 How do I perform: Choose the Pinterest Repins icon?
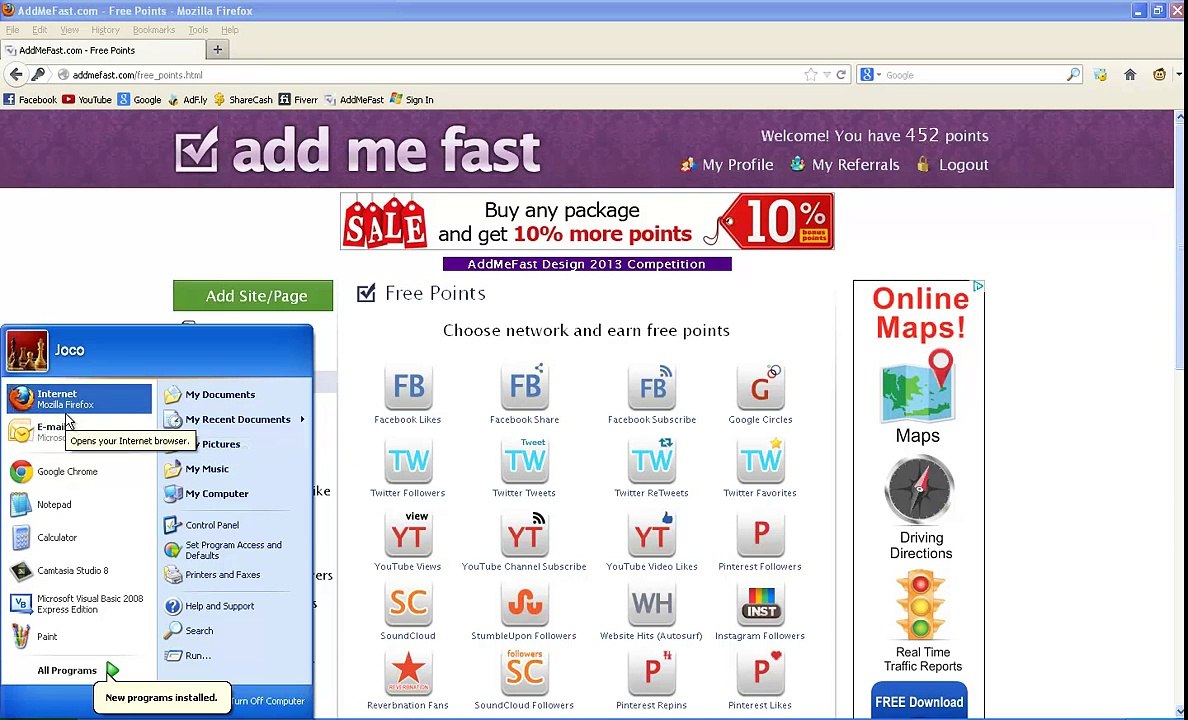click(x=652, y=672)
